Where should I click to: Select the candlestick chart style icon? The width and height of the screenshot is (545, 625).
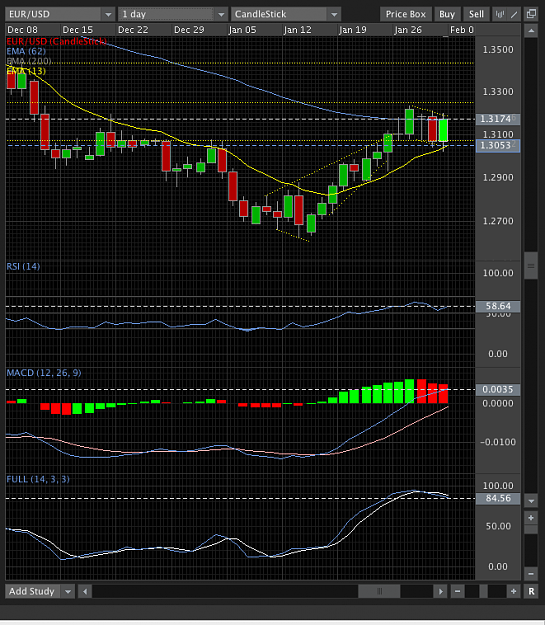(x=499, y=14)
